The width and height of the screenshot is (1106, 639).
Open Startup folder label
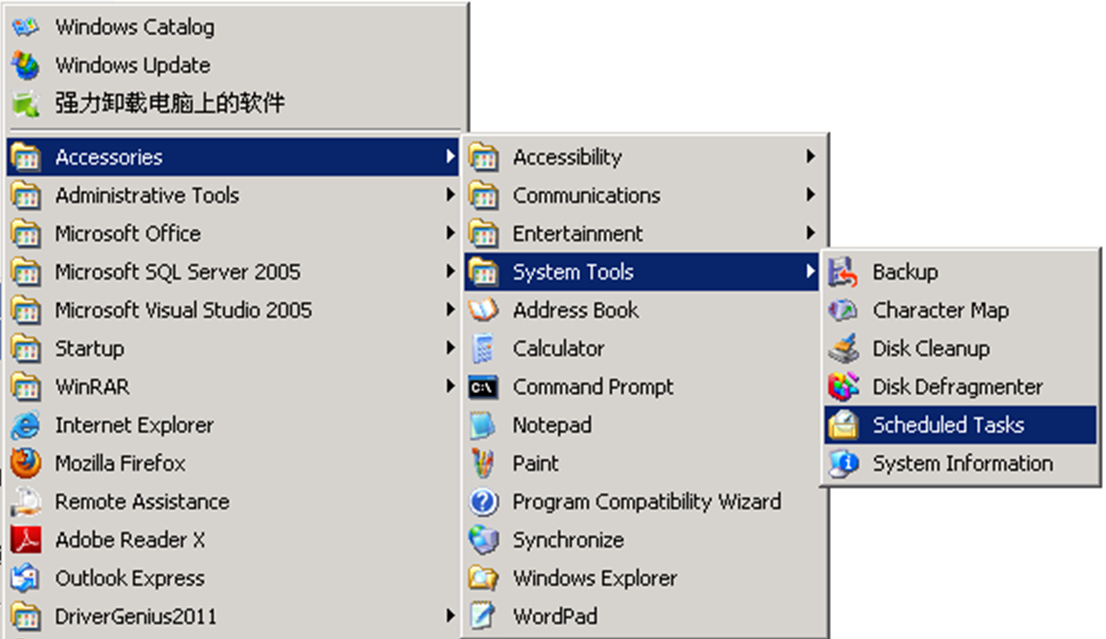[x=90, y=348]
